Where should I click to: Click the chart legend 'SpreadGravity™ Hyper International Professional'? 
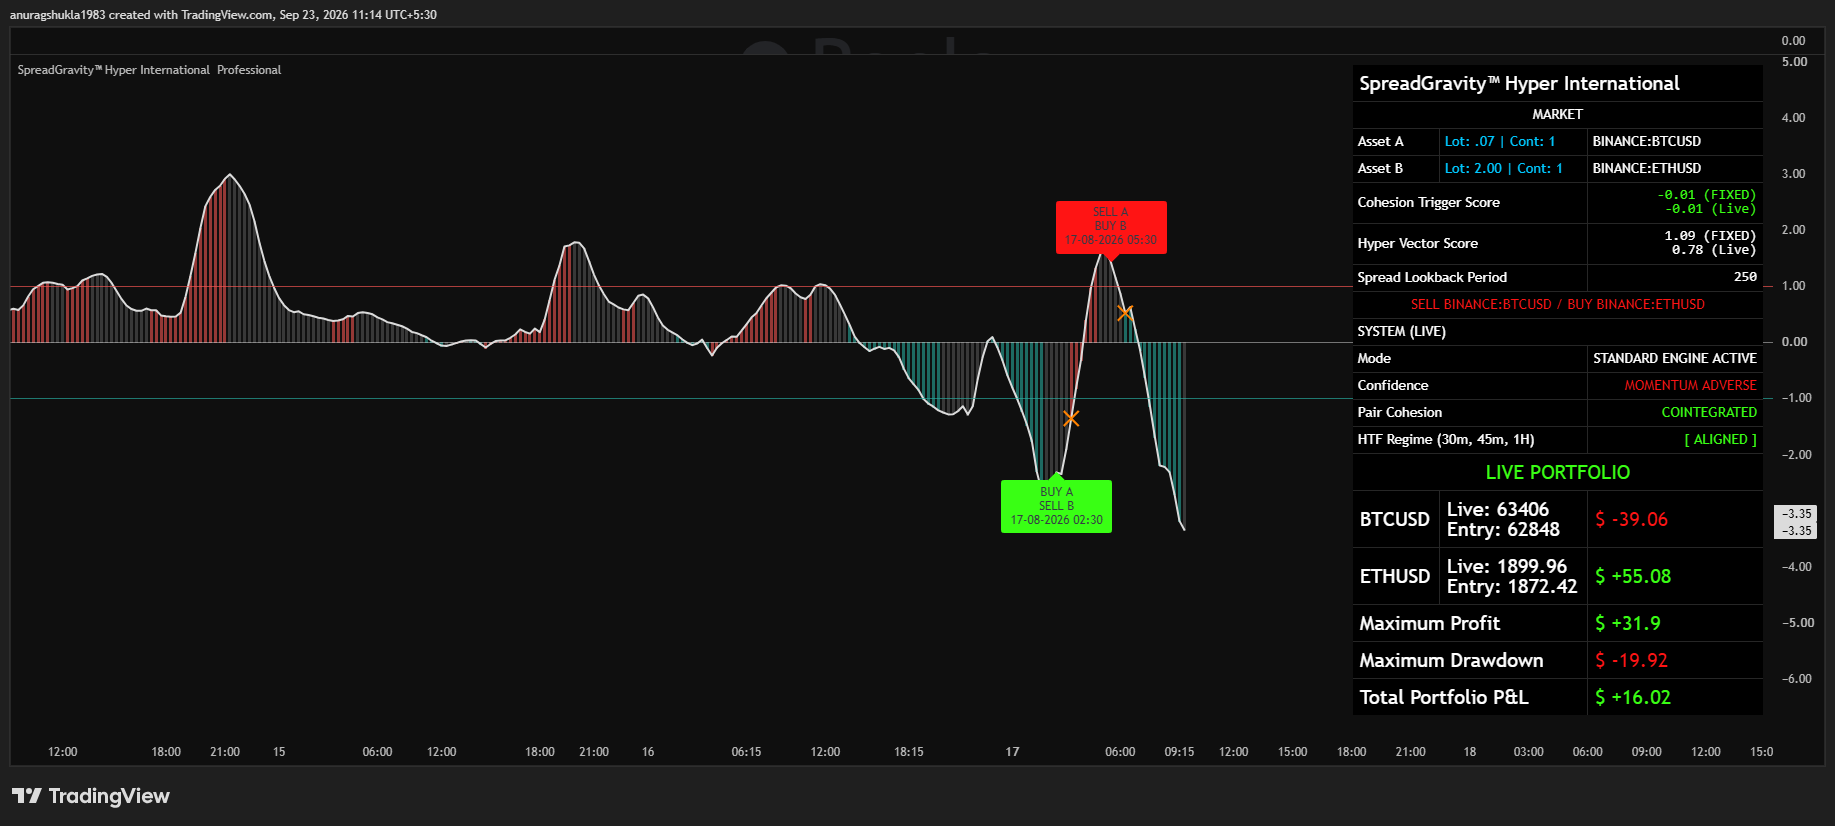149,70
